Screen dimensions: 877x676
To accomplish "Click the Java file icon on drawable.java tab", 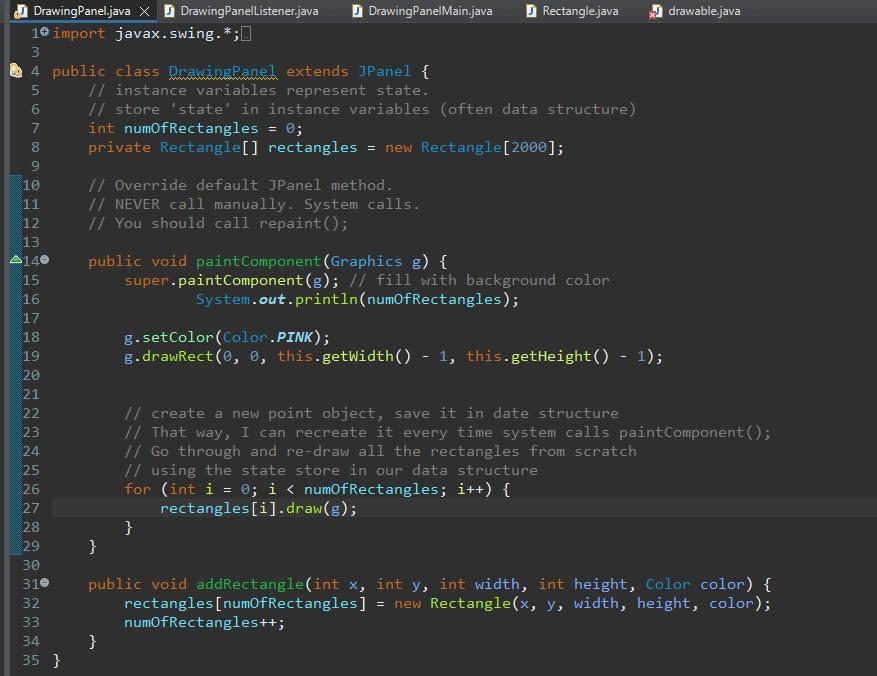I will point(654,11).
